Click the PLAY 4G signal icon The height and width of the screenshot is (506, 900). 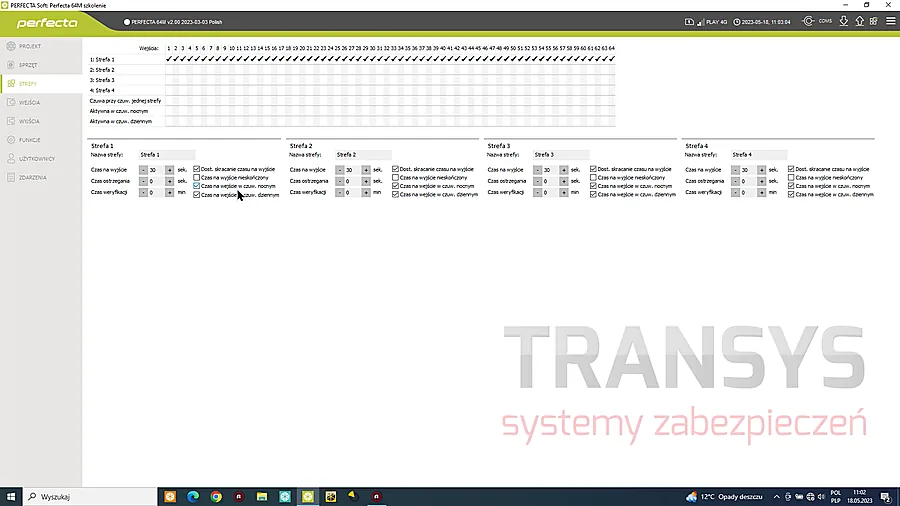tap(712, 22)
